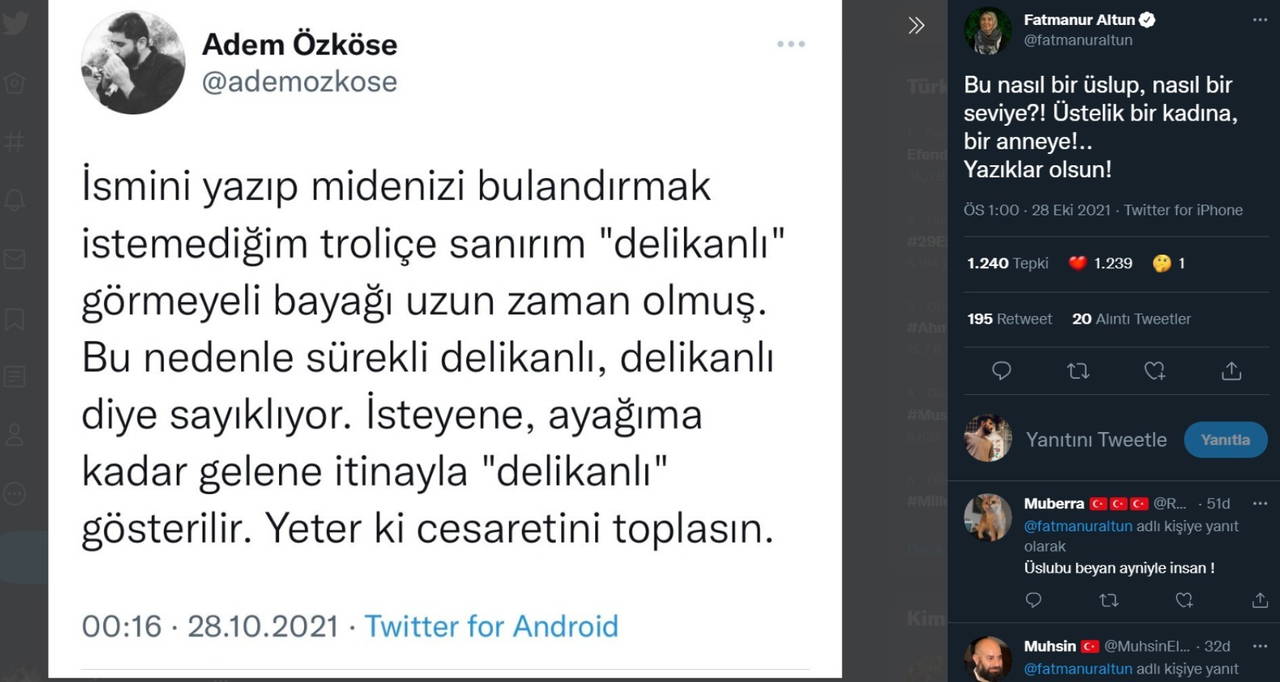Screen dimensions: 1280x682
Task: Click the reply icon under Fatmanur Altun's tweet
Action: [1001, 371]
